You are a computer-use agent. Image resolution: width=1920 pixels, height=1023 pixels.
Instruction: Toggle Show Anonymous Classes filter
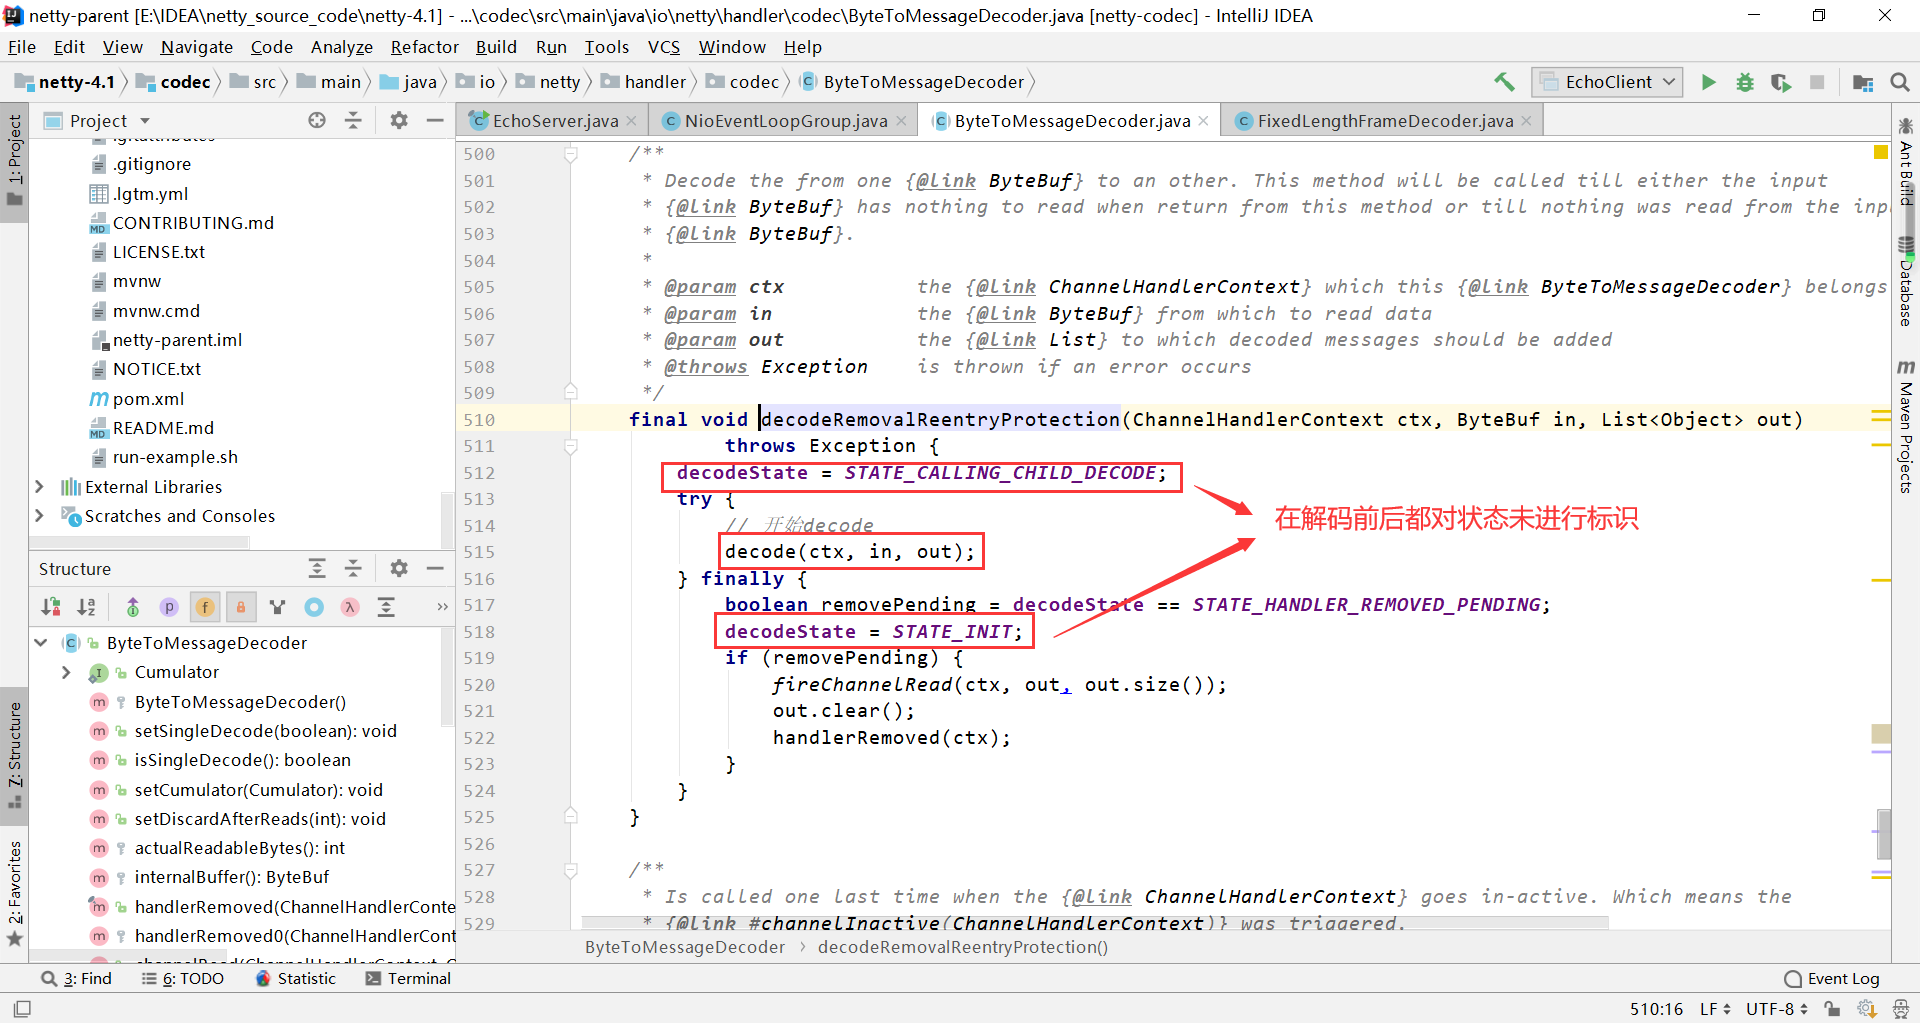tap(314, 606)
